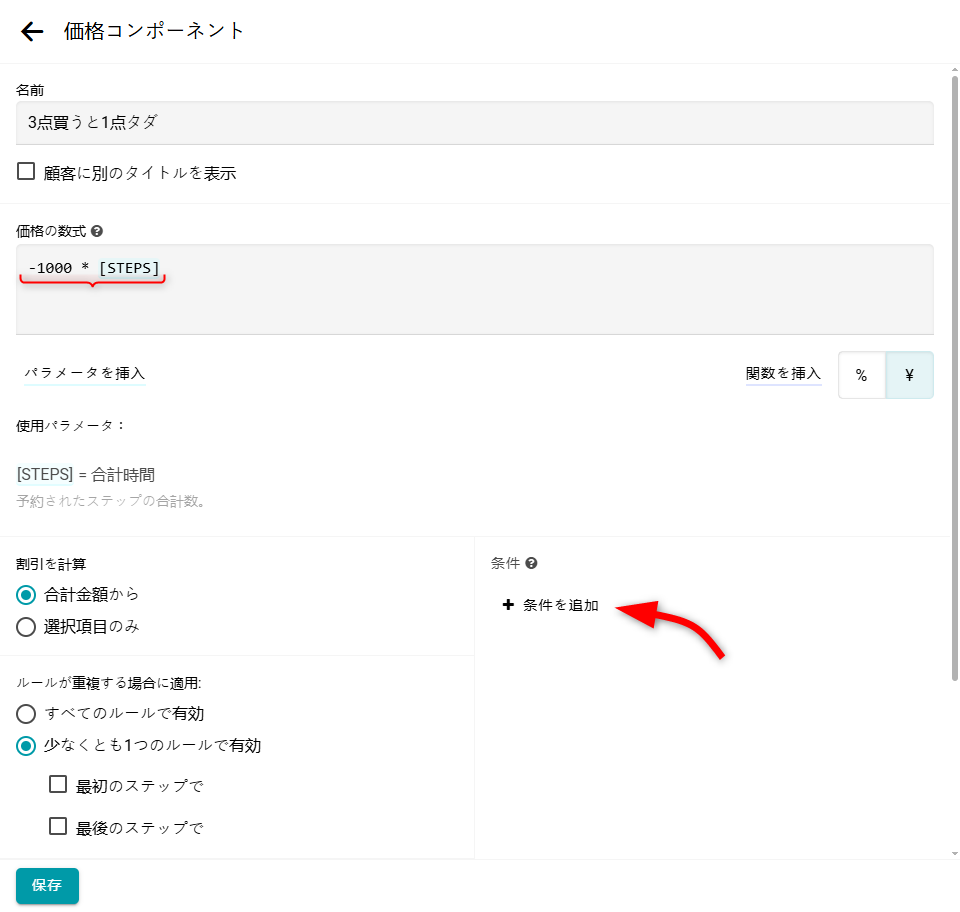Check 最後のステップで checkbox
The height and width of the screenshot is (912, 960).
tap(58, 826)
